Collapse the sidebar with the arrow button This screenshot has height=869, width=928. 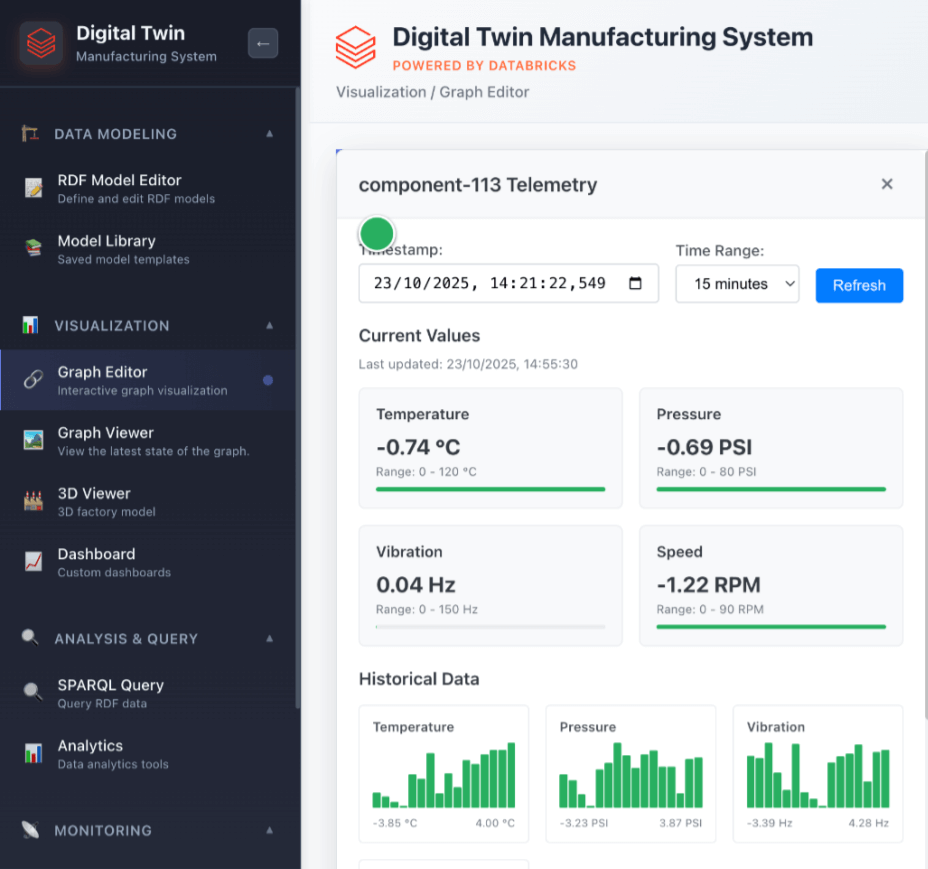pyautogui.click(x=263, y=43)
